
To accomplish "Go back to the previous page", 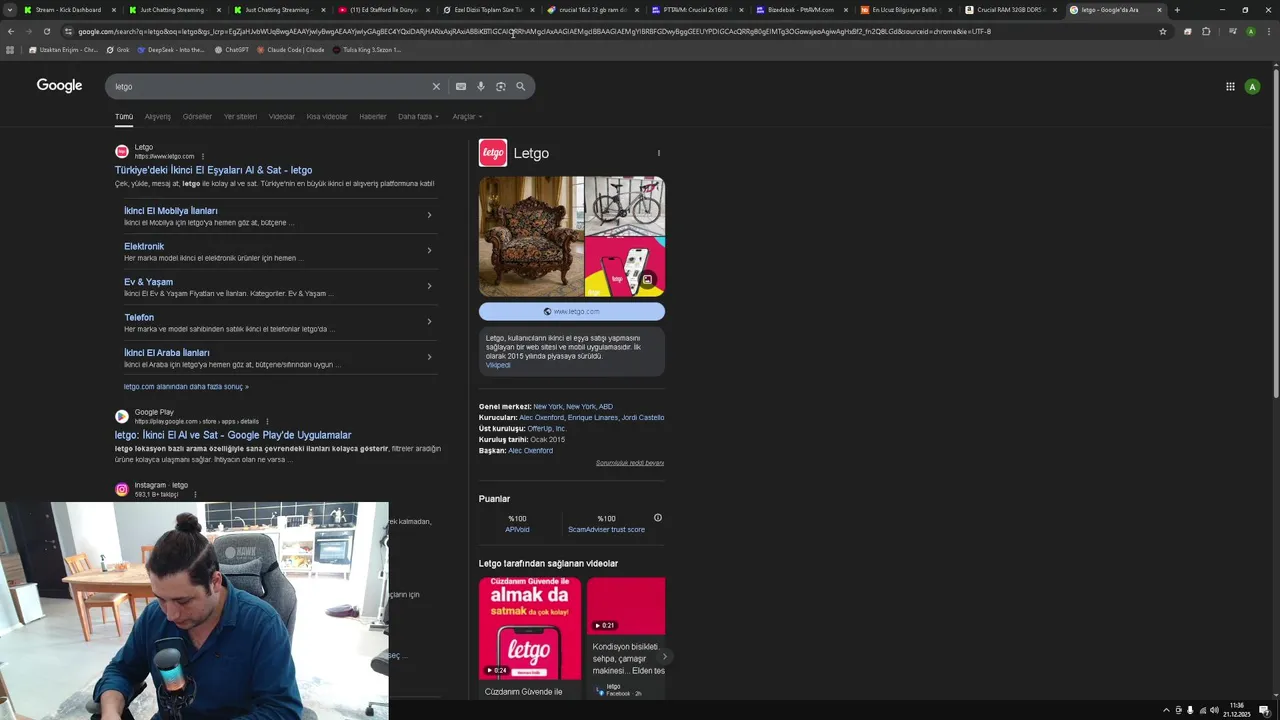I will (11, 31).
